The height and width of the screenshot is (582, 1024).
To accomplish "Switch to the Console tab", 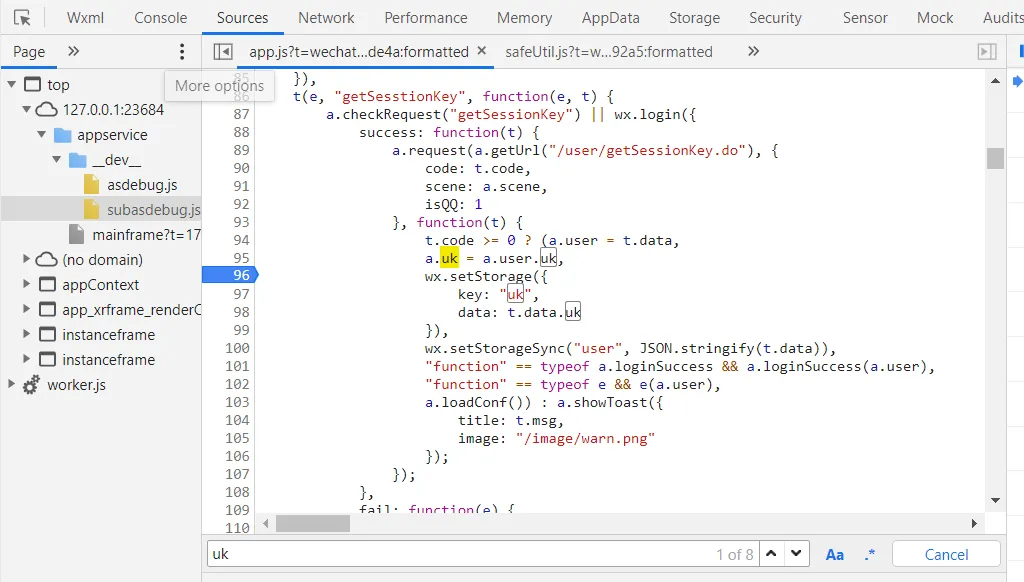I will (161, 18).
